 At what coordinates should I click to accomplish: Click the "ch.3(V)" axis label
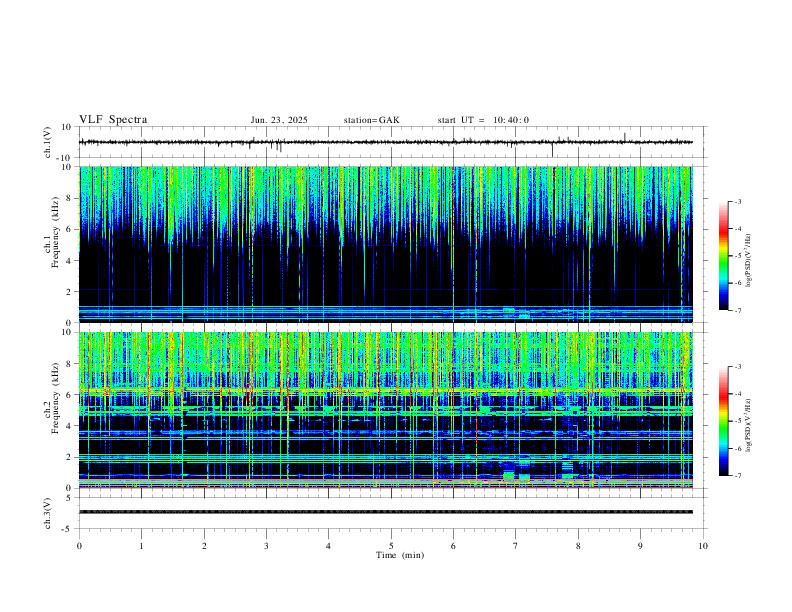coord(48,514)
